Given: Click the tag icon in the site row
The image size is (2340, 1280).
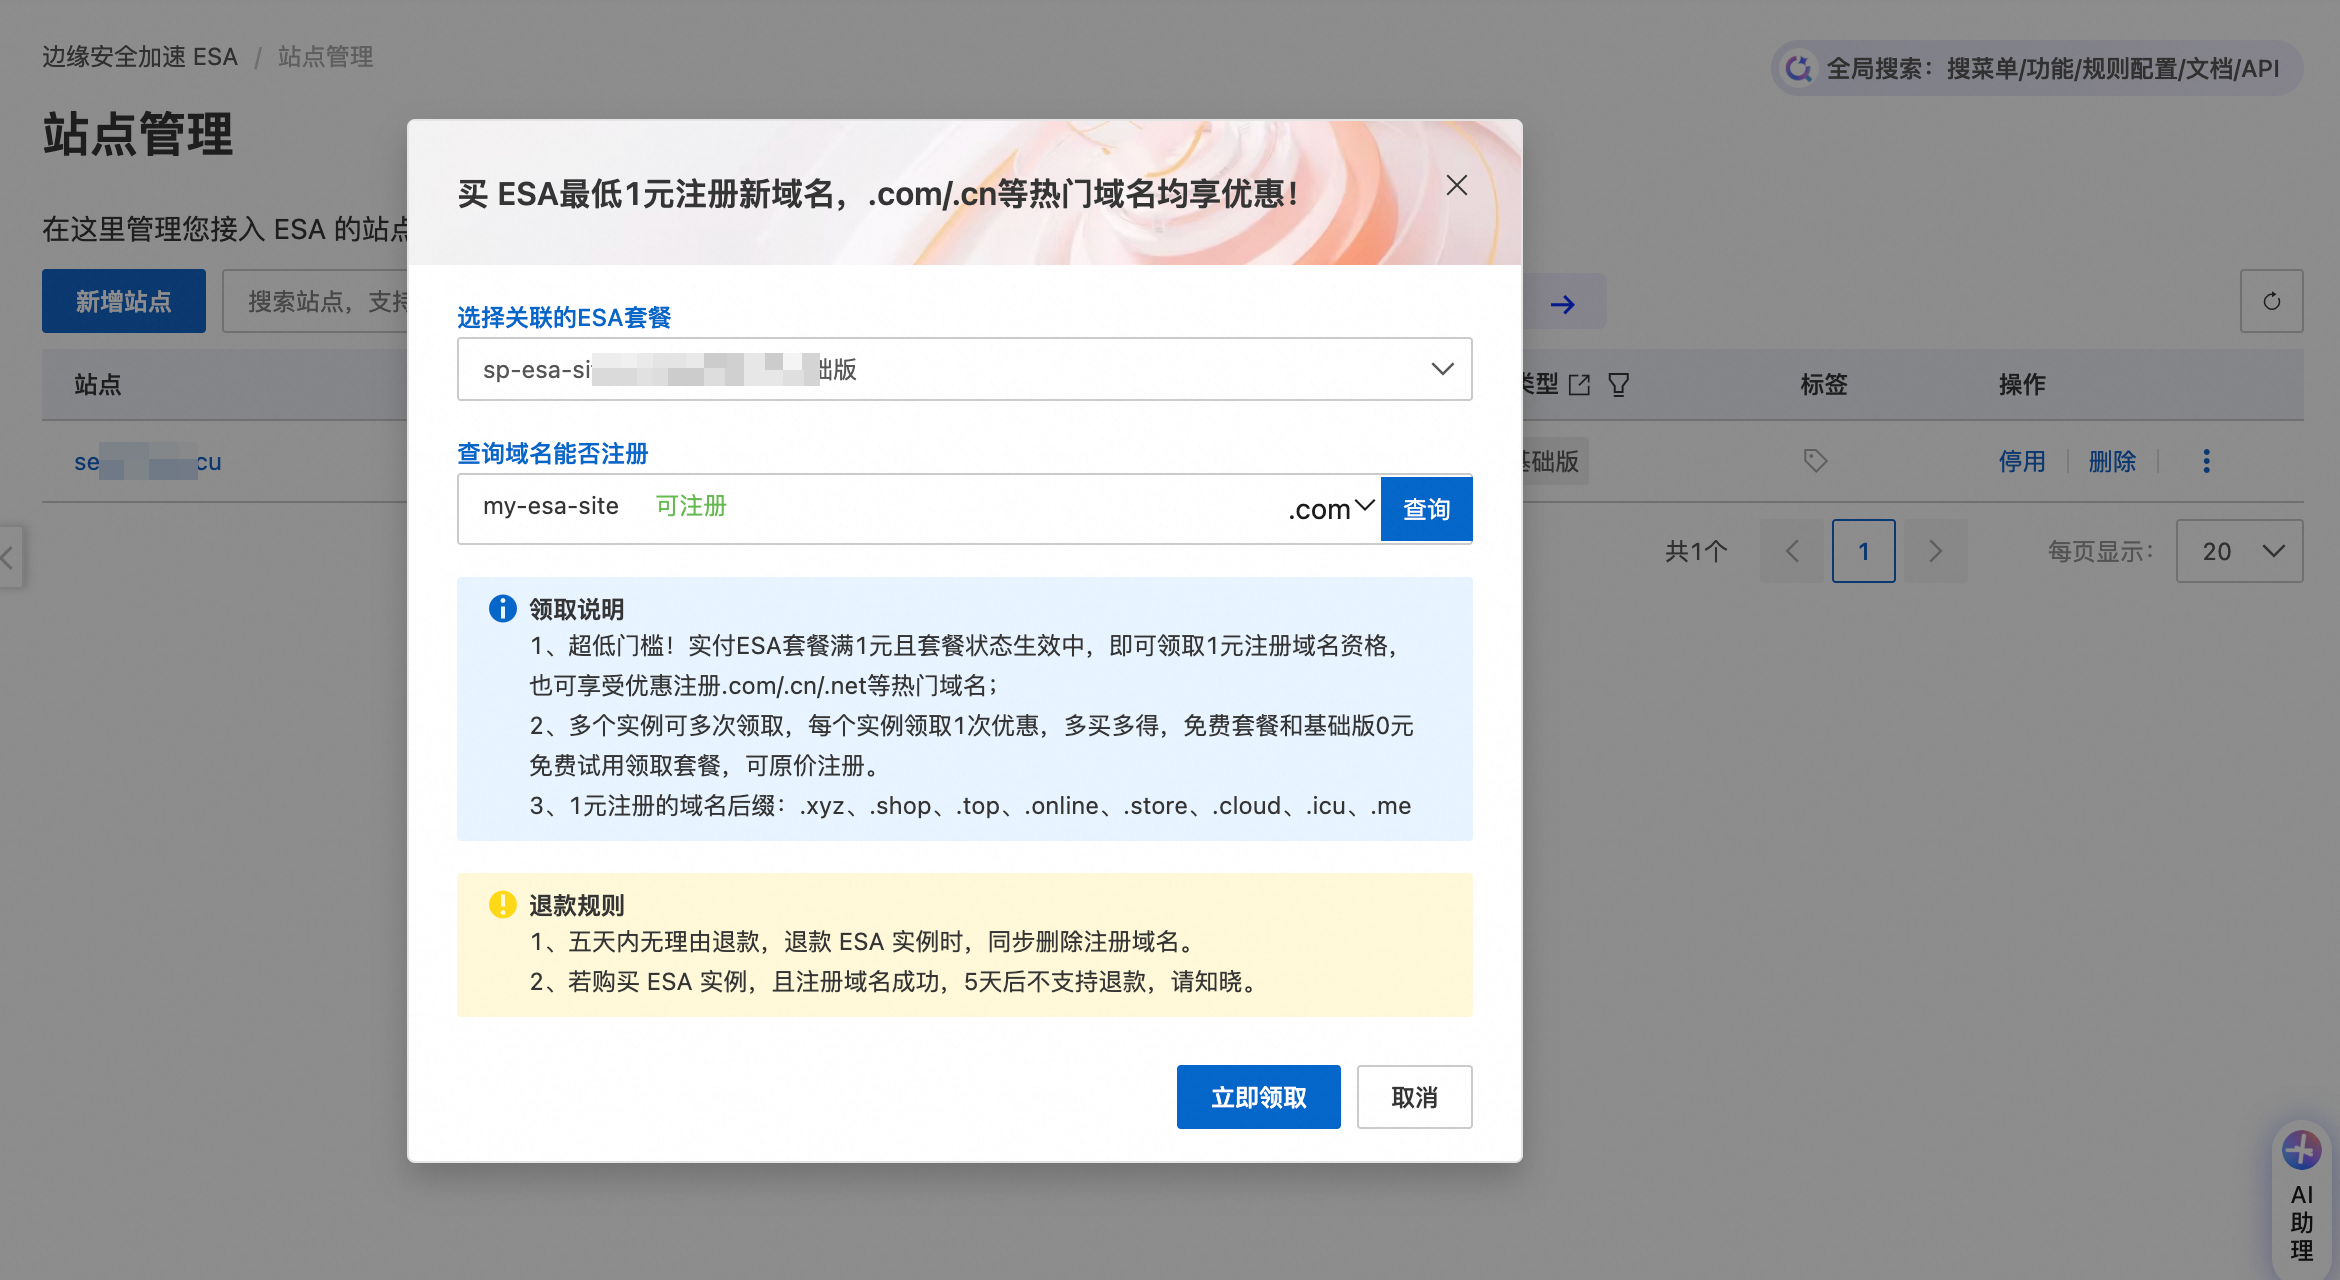Looking at the screenshot, I should click(1815, 461).
